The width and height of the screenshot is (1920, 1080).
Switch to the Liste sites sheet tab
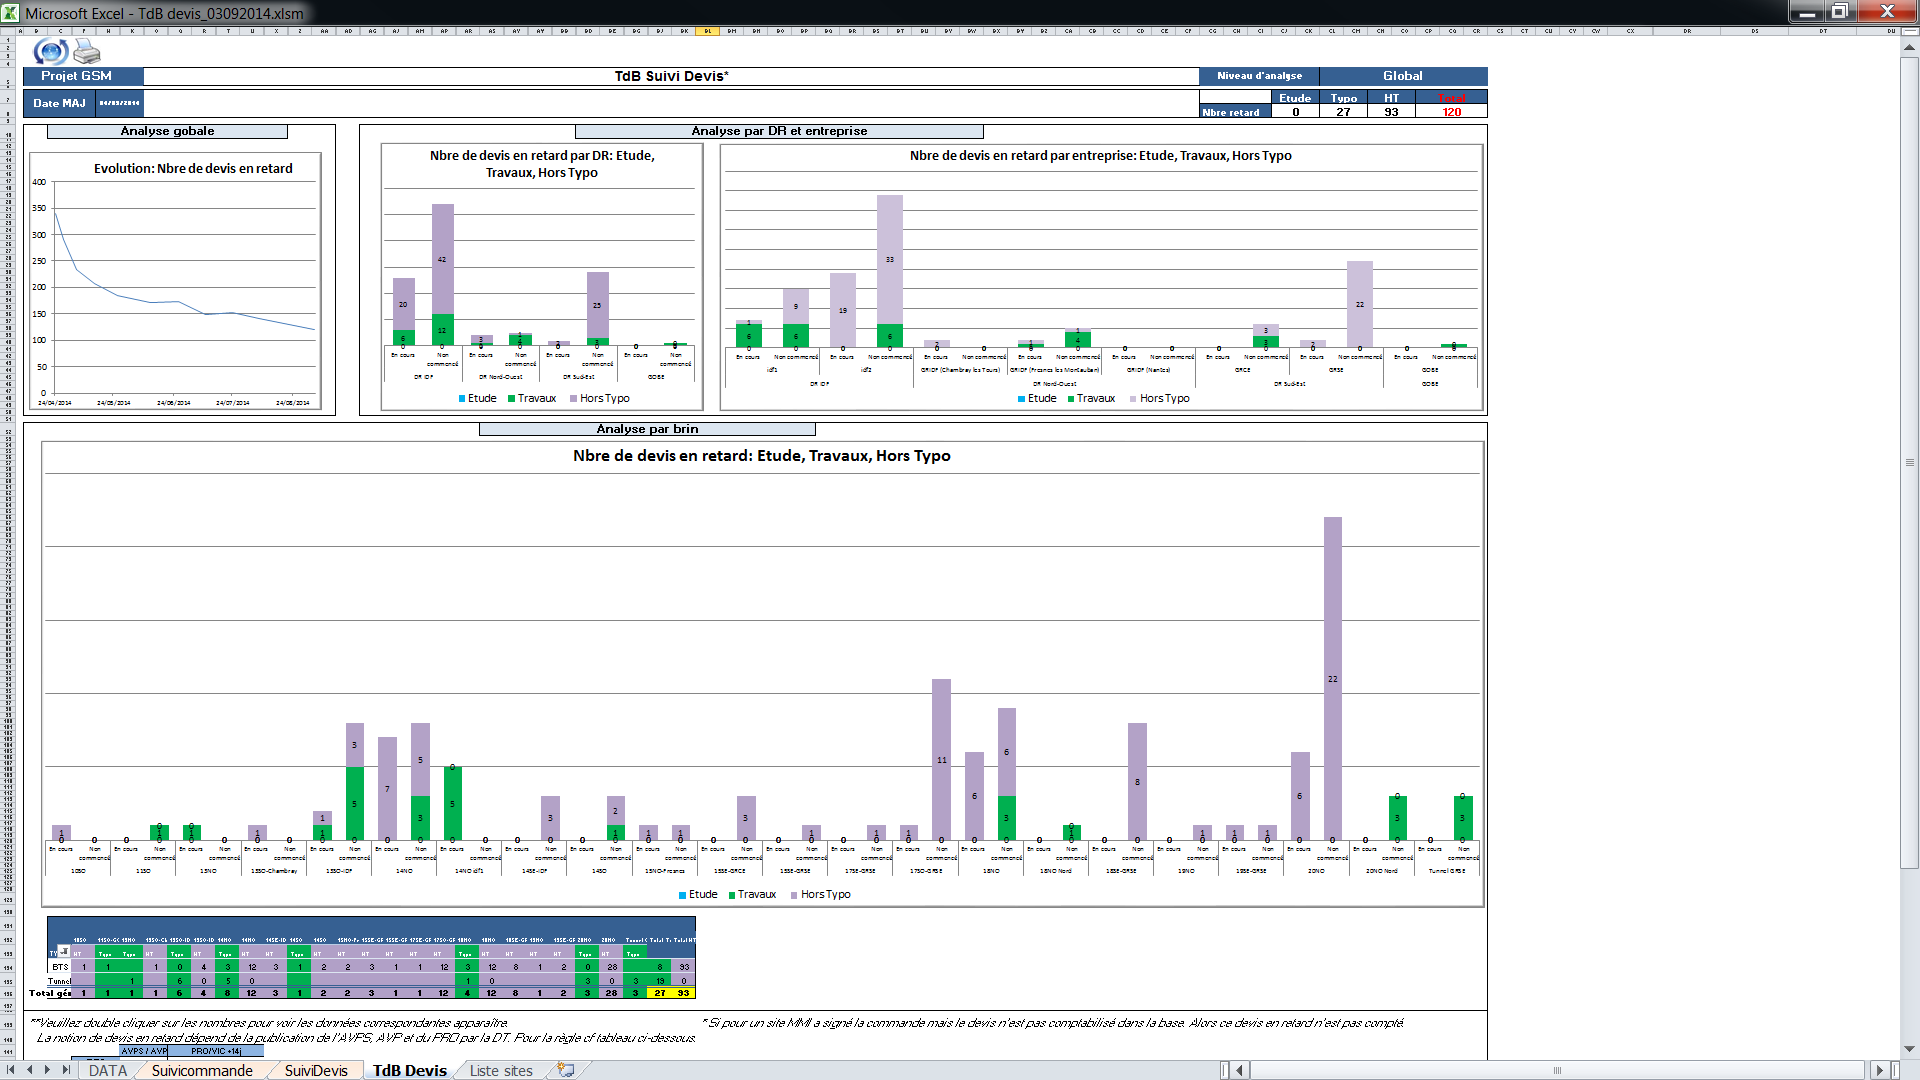[501, 1070]
